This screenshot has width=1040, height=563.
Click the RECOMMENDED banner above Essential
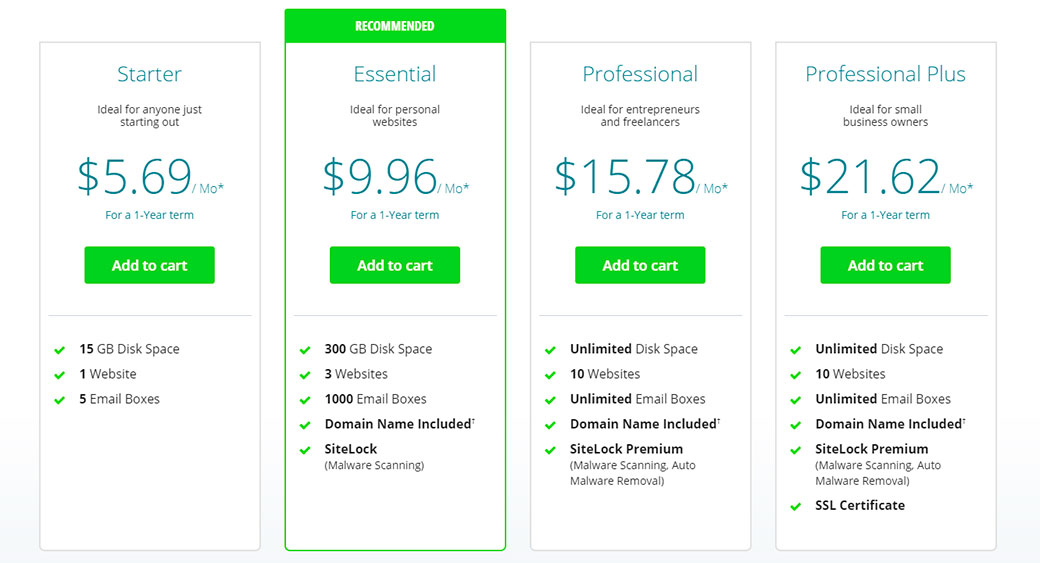(395, 26)
